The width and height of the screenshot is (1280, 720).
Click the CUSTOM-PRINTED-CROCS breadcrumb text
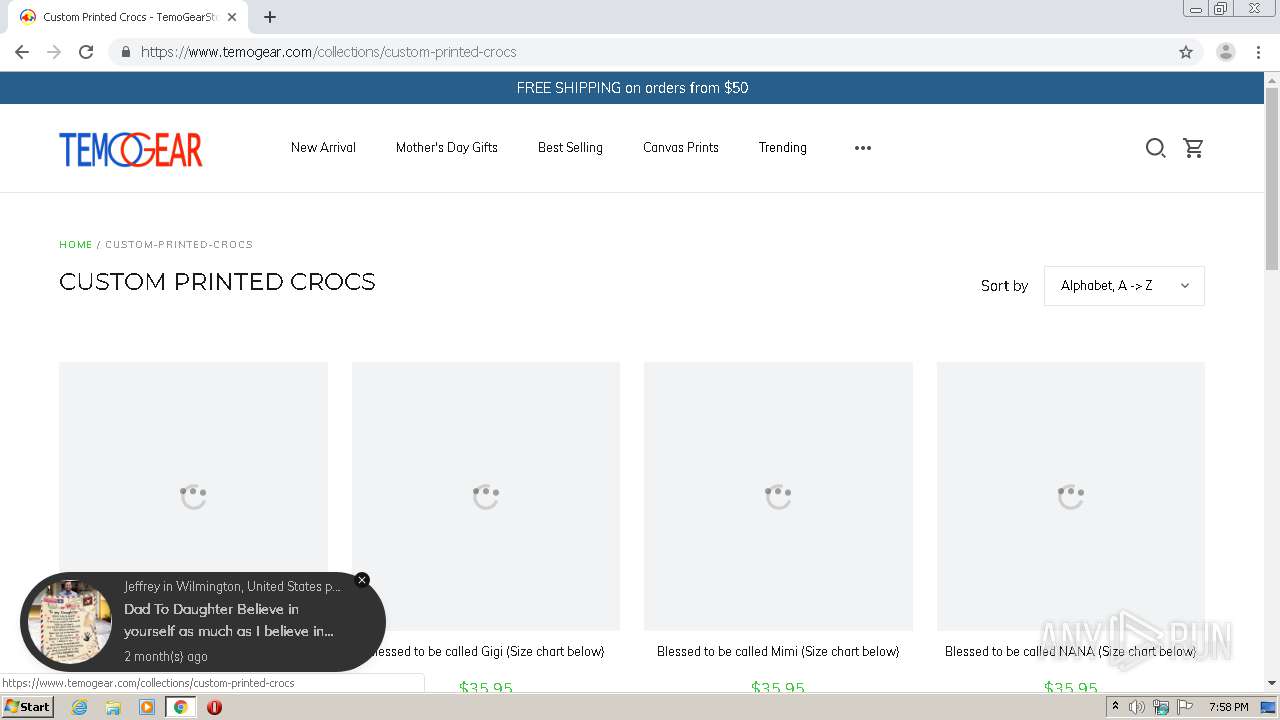coord(179,244)
